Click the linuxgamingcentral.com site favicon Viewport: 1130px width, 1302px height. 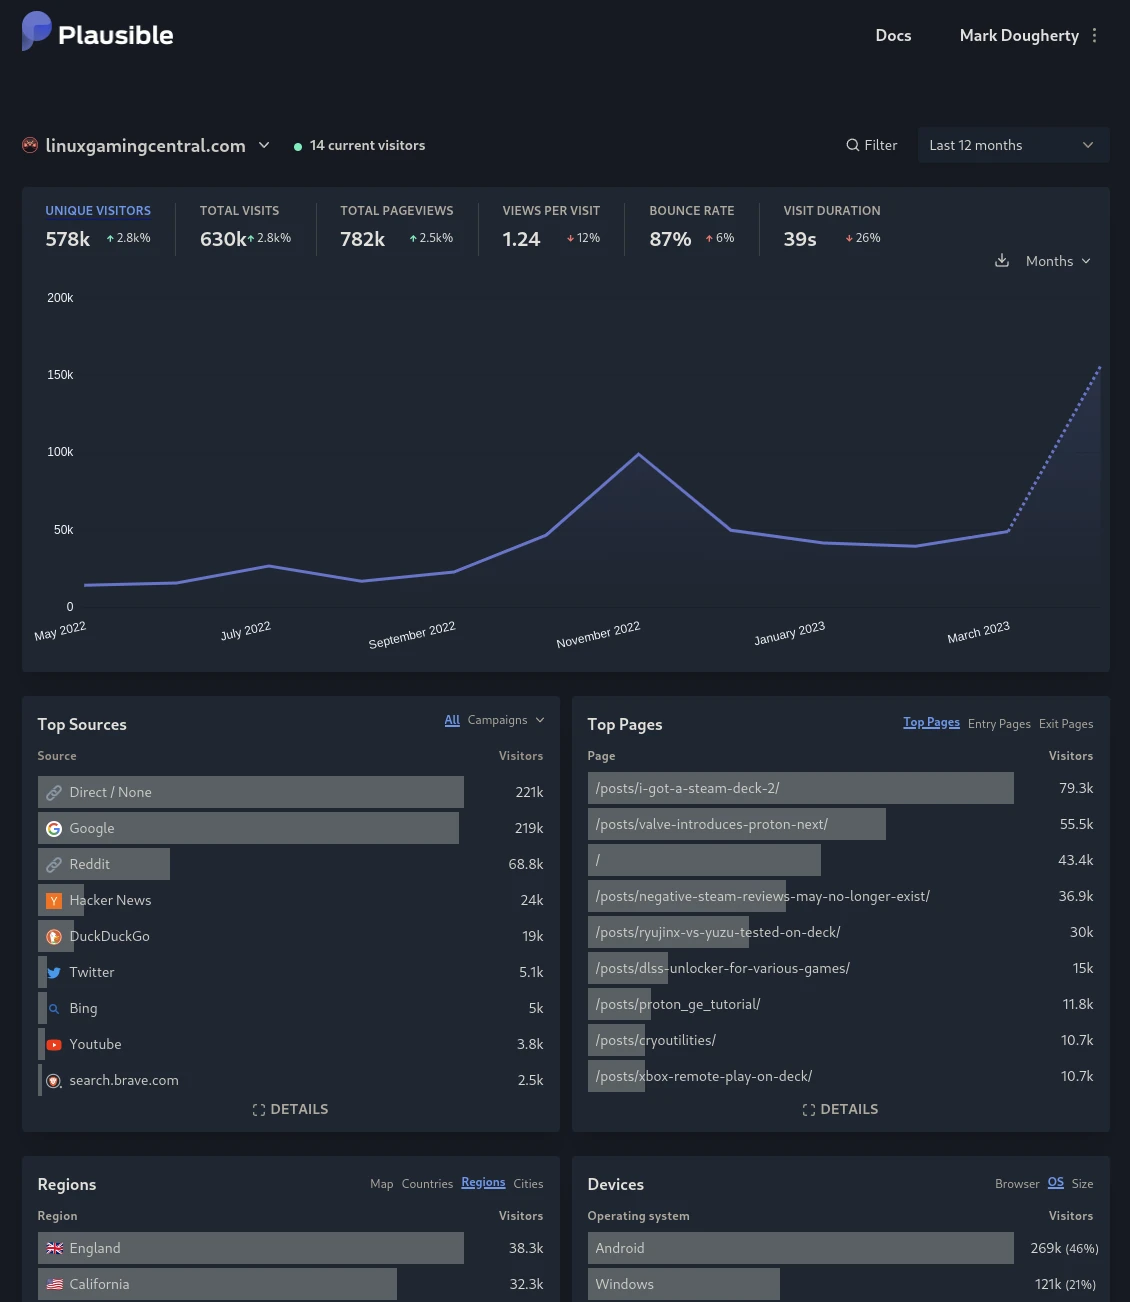pos(30,145)
